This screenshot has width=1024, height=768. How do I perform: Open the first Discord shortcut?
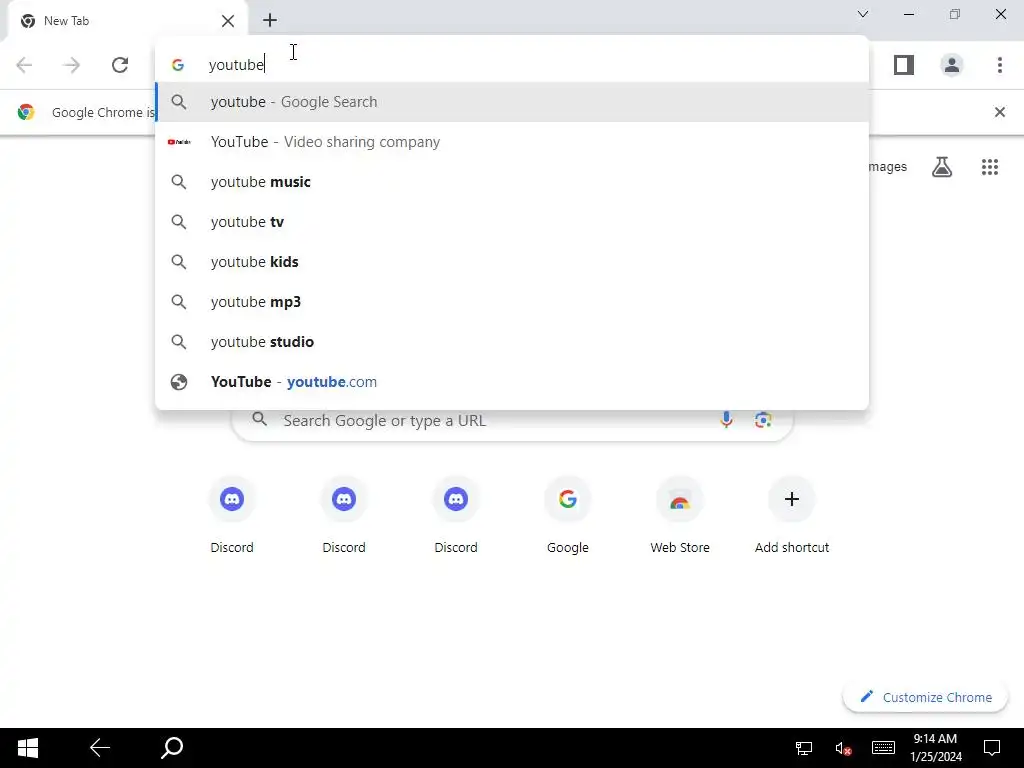[x=232, y=516]
